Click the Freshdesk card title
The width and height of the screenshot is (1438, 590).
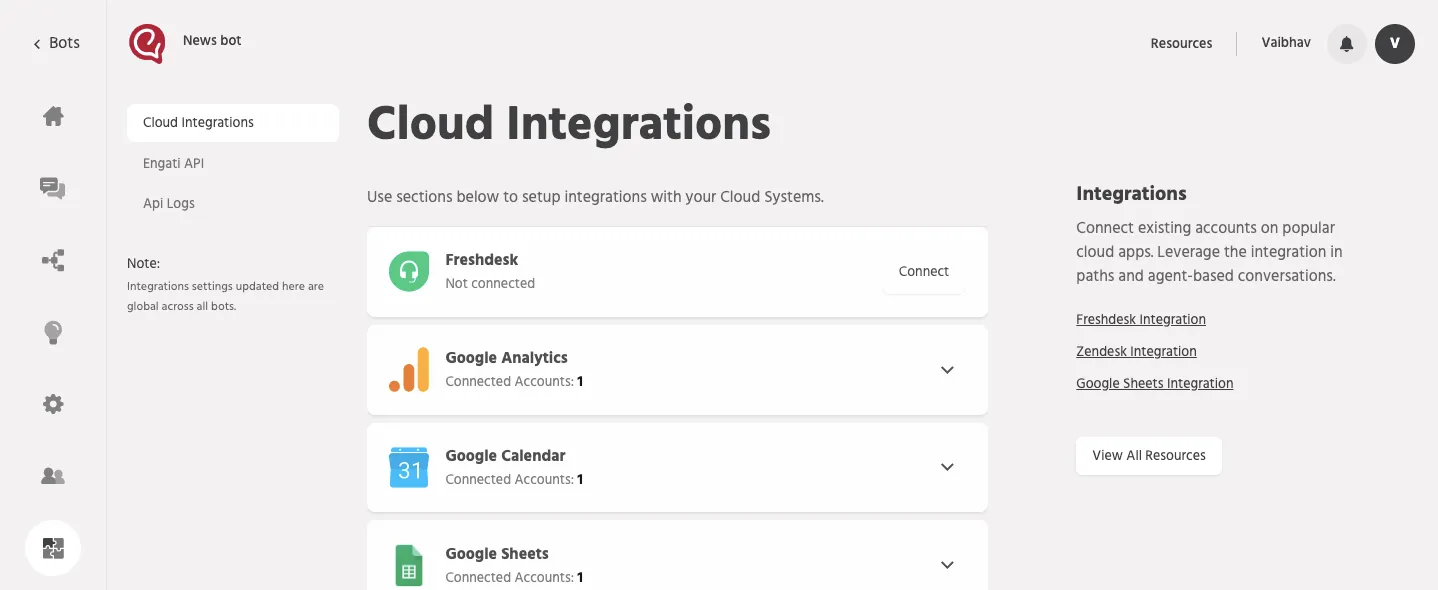(482, 259)
